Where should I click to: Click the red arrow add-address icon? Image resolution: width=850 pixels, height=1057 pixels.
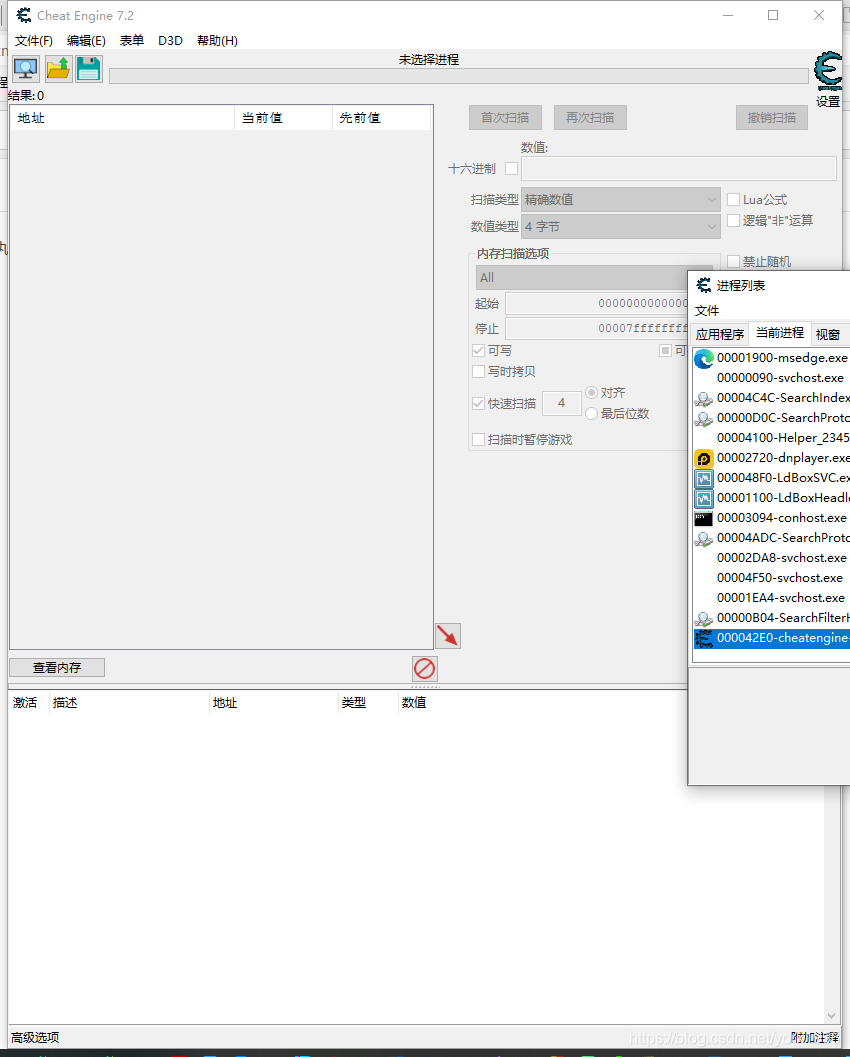pyautogui.click(x=448, y=635)
